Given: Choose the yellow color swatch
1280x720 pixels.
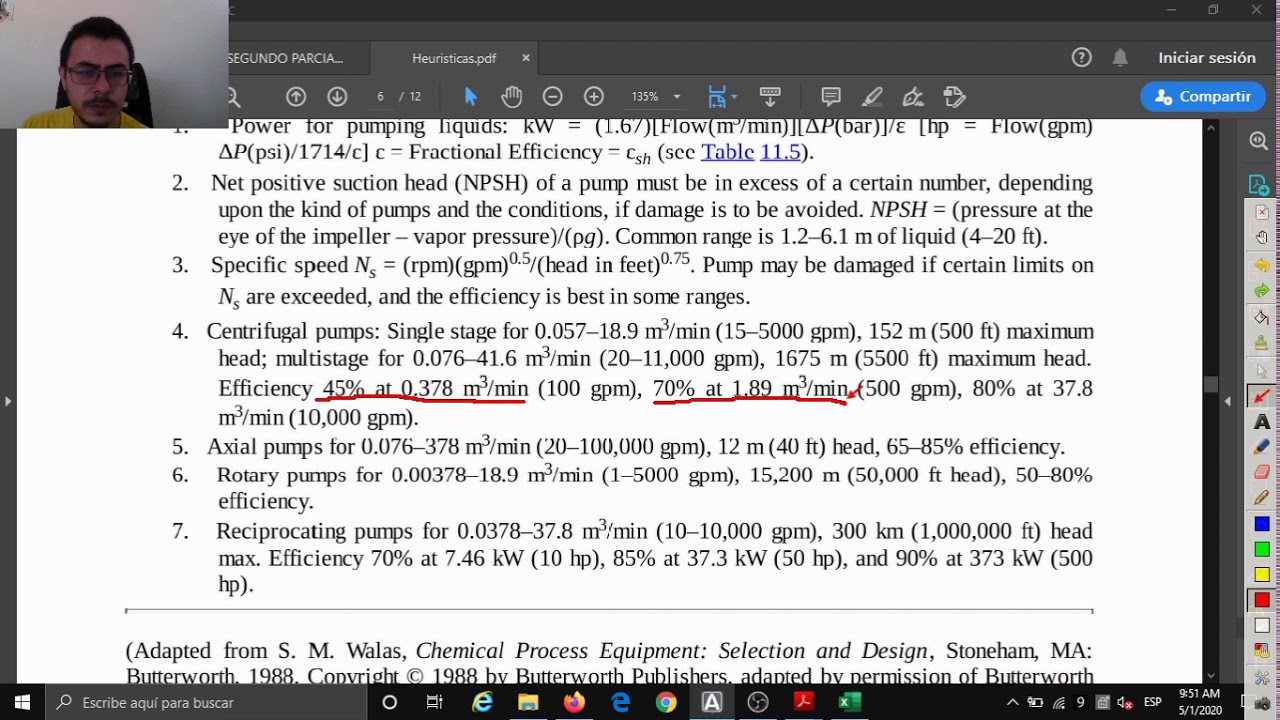Looking at the screenshot, I should click(x=1262, y=575).
